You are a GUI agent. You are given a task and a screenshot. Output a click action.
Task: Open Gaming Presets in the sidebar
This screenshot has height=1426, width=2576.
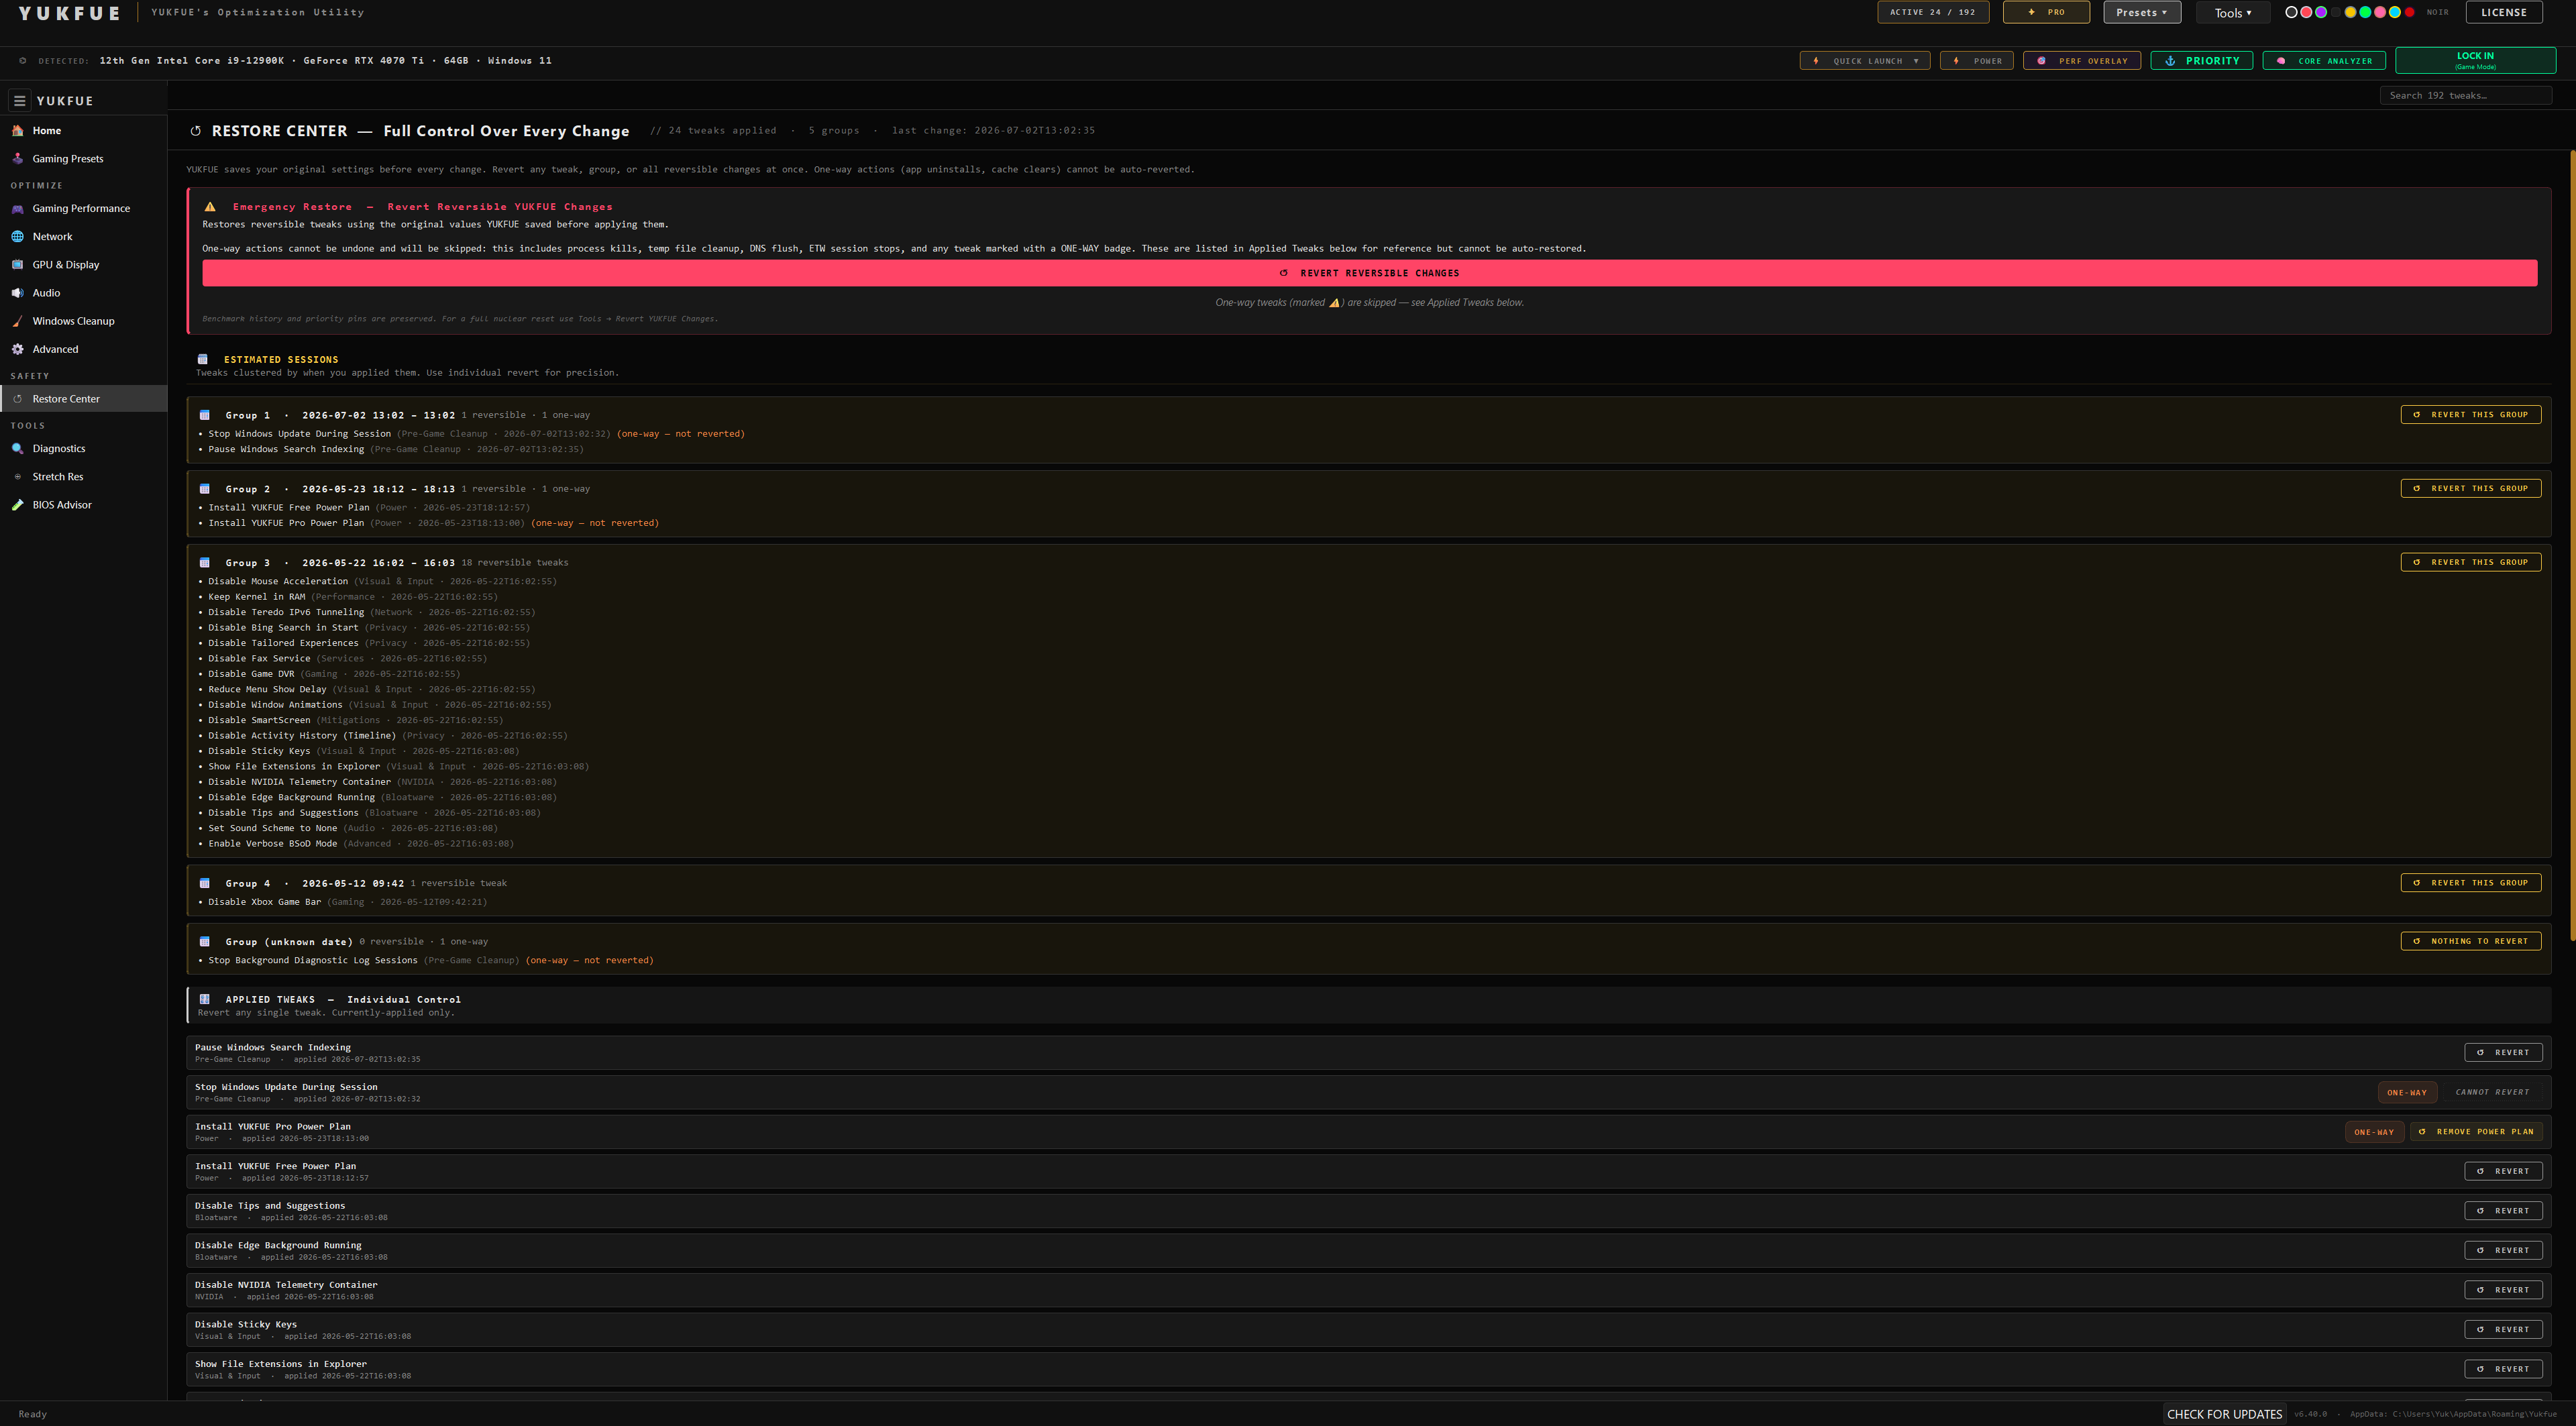click(84, 159)
